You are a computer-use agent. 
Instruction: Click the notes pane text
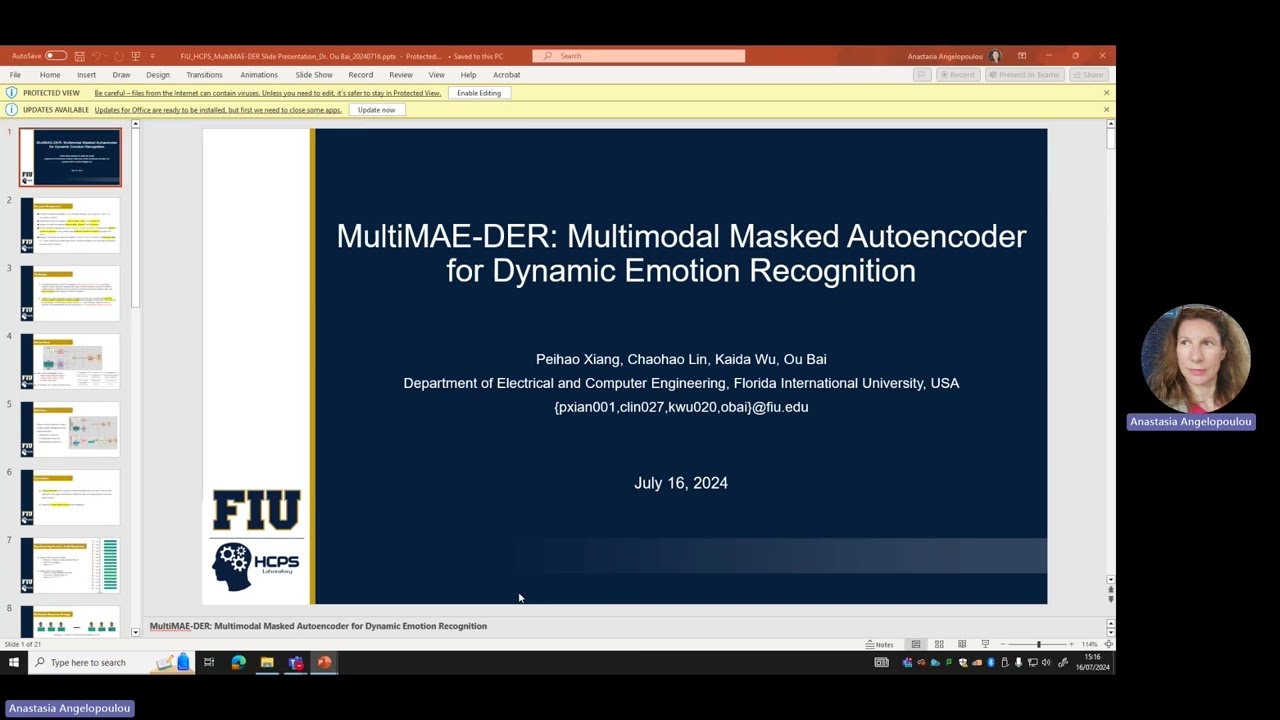click(x=318, y=626)
